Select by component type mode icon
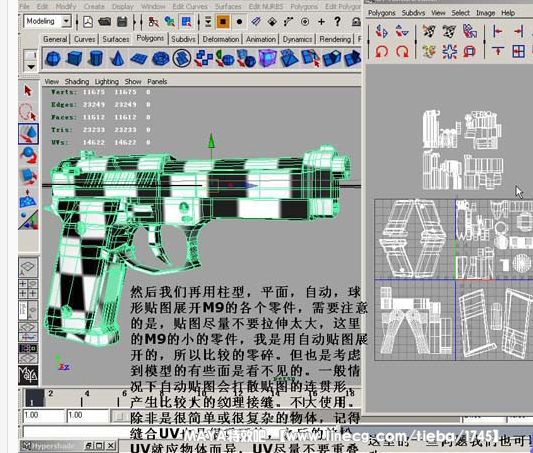The image size is (533, 453). [x=187, y=22]
